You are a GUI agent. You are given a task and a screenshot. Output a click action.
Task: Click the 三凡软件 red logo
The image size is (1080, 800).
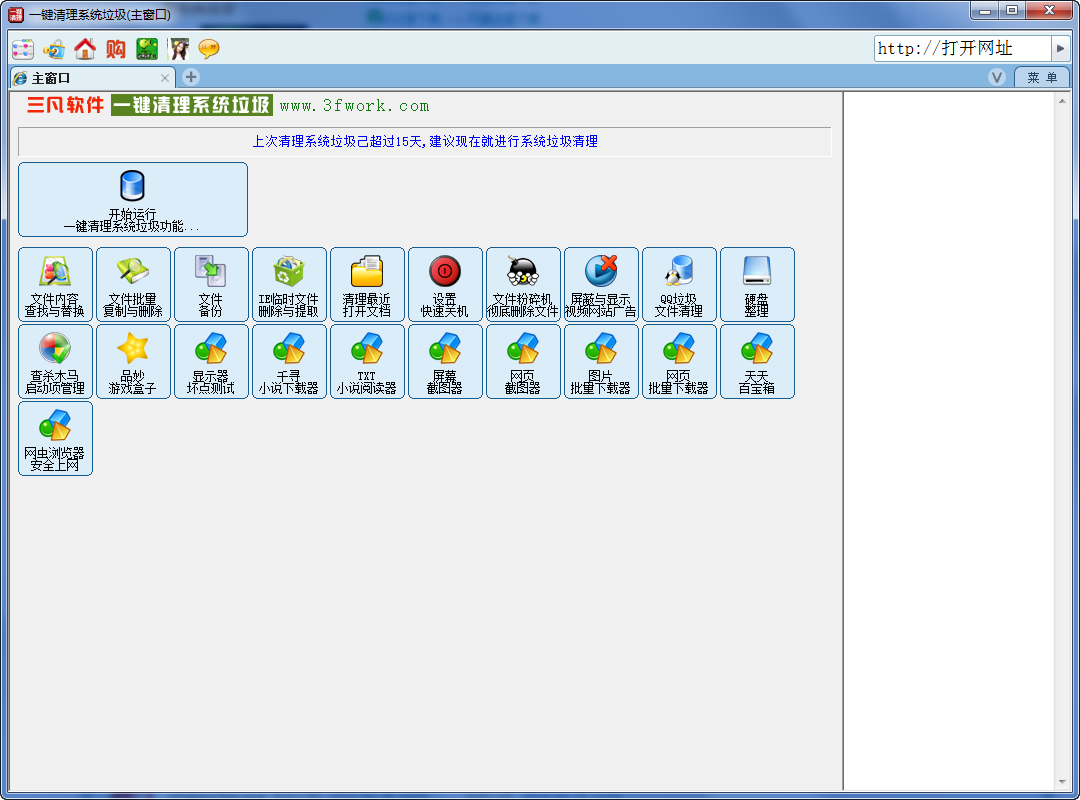(65, 105)
